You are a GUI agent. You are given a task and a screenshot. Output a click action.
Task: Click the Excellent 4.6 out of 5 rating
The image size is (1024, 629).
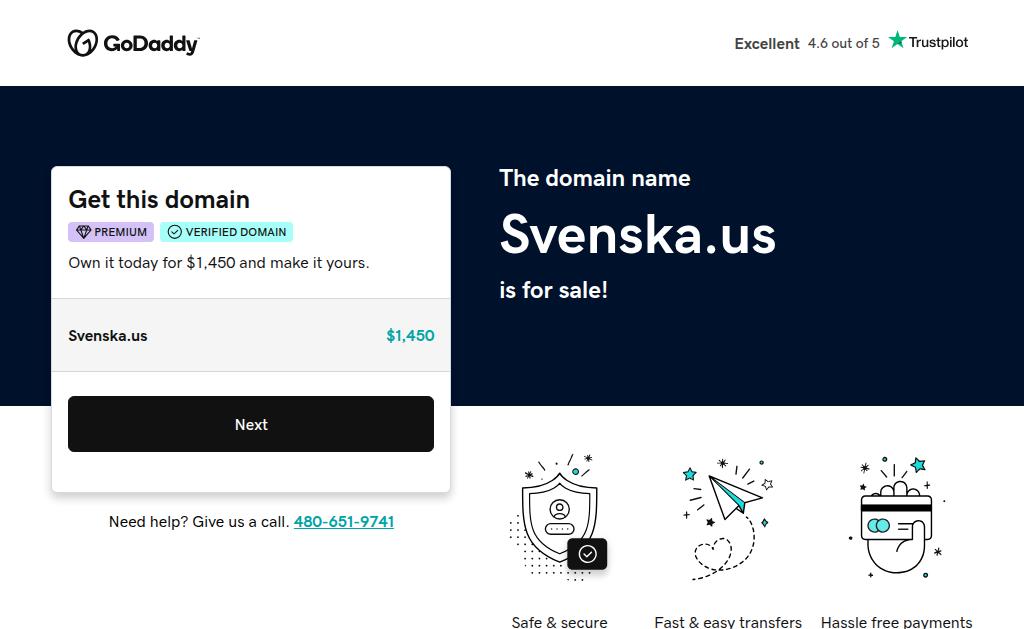tap(807, 44)
